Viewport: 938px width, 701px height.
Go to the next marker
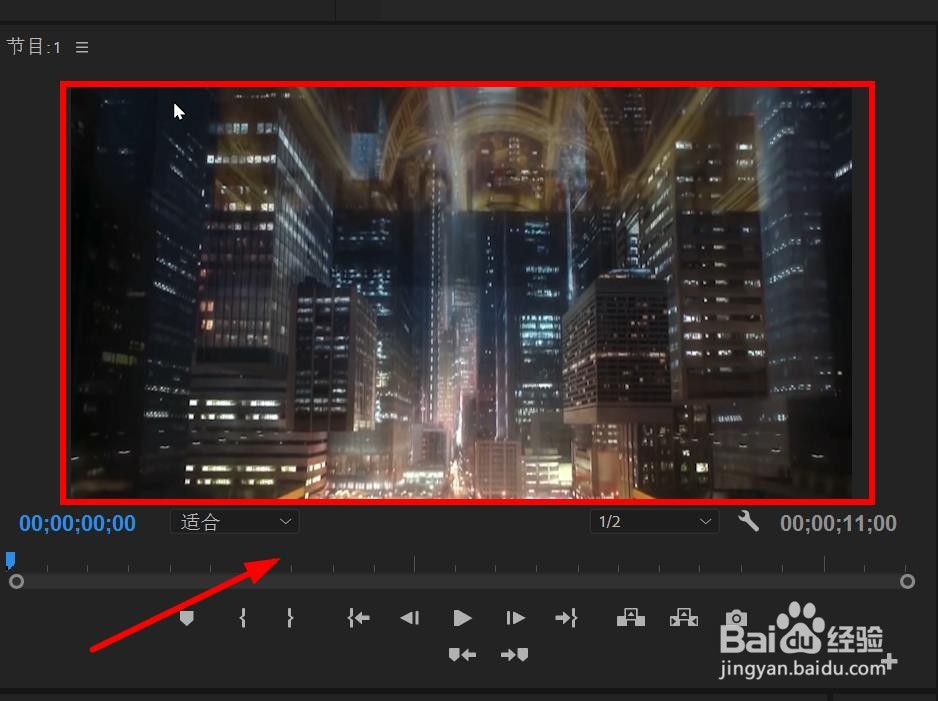click(x=514, y=655)
